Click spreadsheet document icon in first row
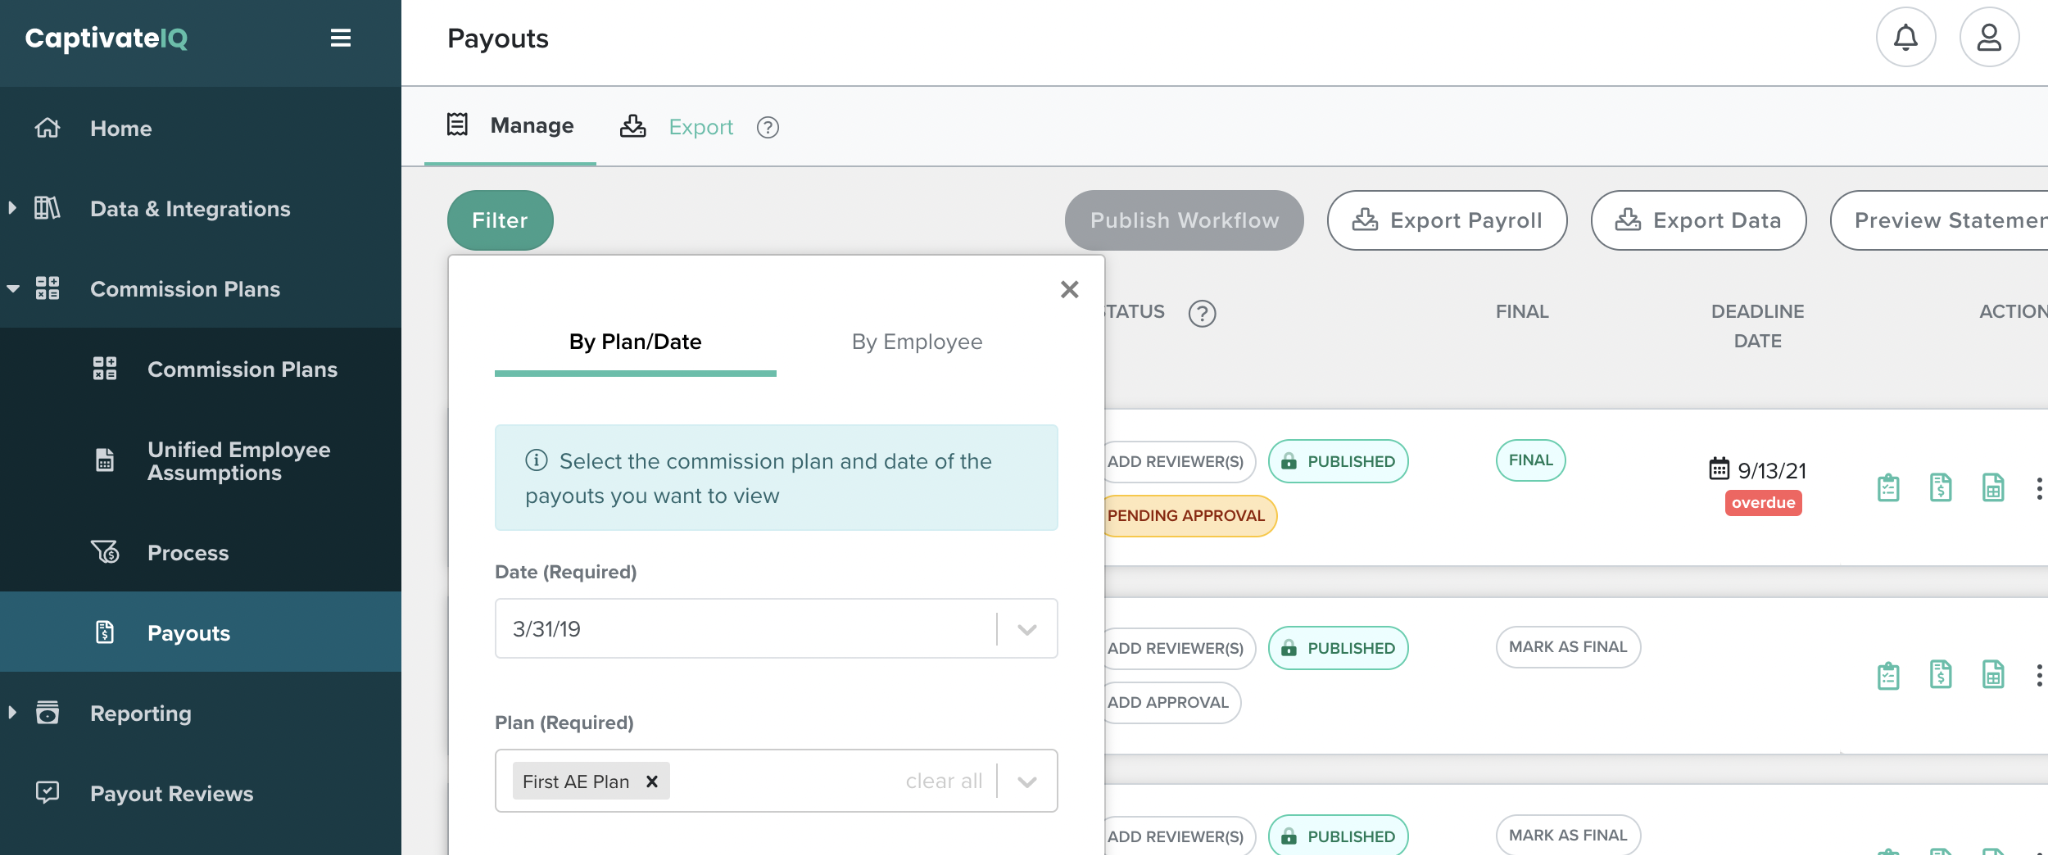Screen dimensions: 2048x855 [1993, 488]
